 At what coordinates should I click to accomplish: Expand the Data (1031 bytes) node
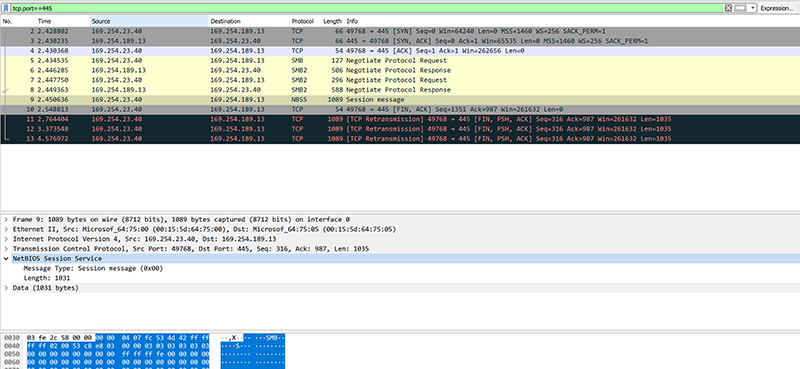pos(6,288)
